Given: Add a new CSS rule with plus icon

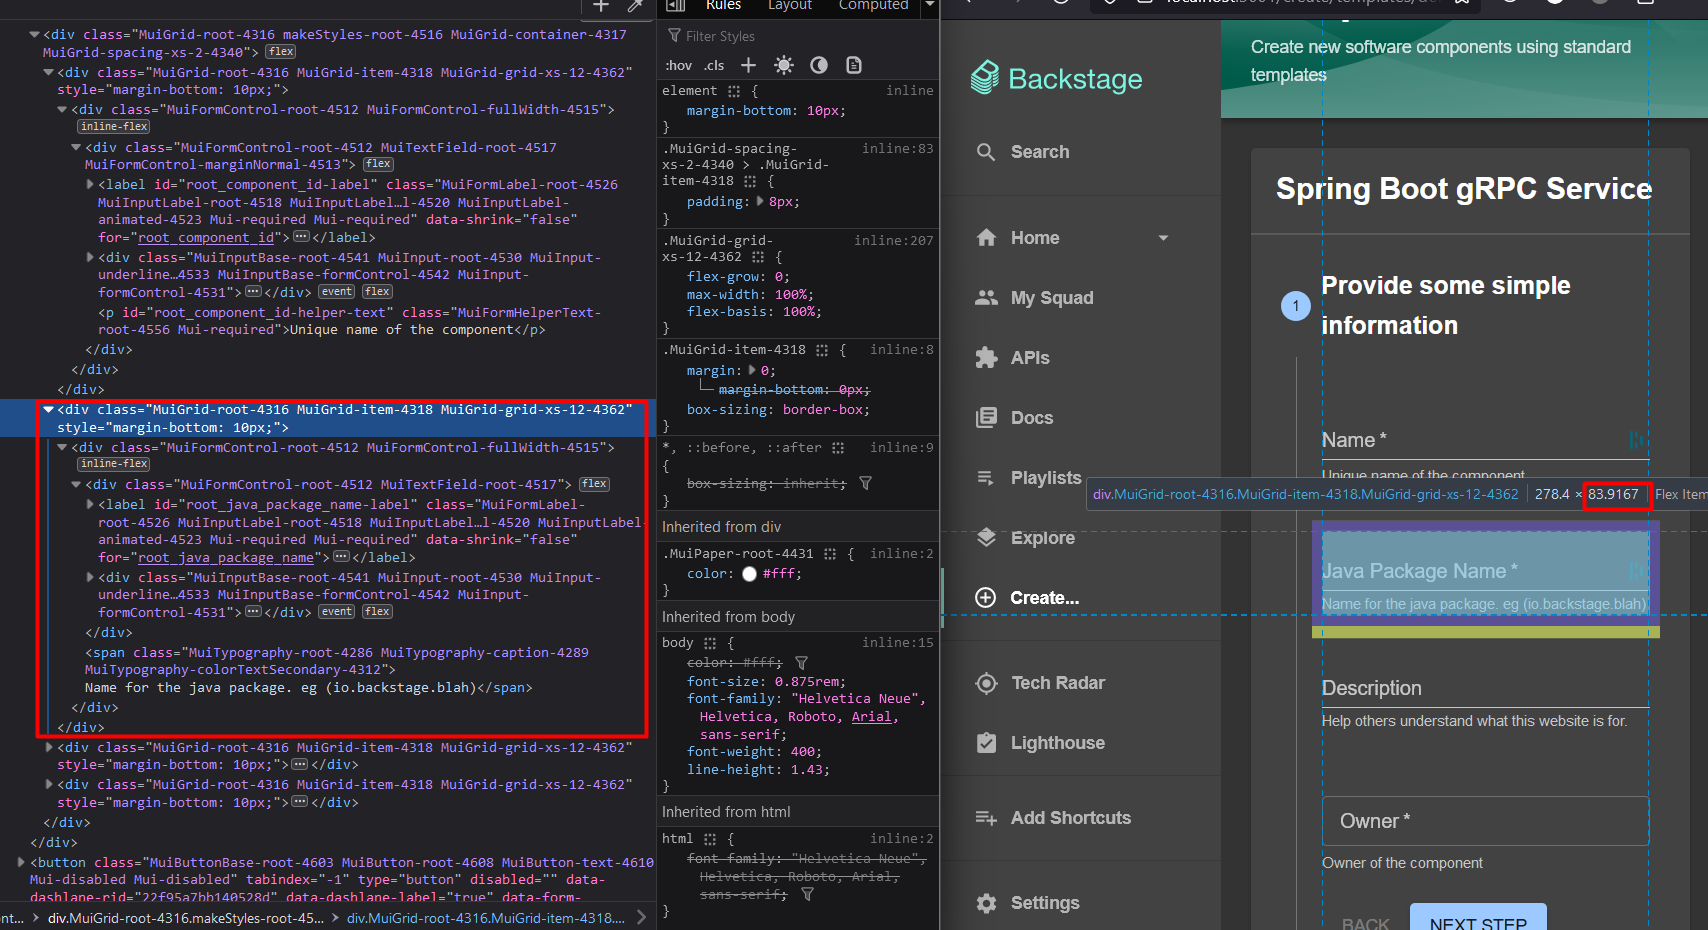Looking at the screenshot, I should point(748,65).
